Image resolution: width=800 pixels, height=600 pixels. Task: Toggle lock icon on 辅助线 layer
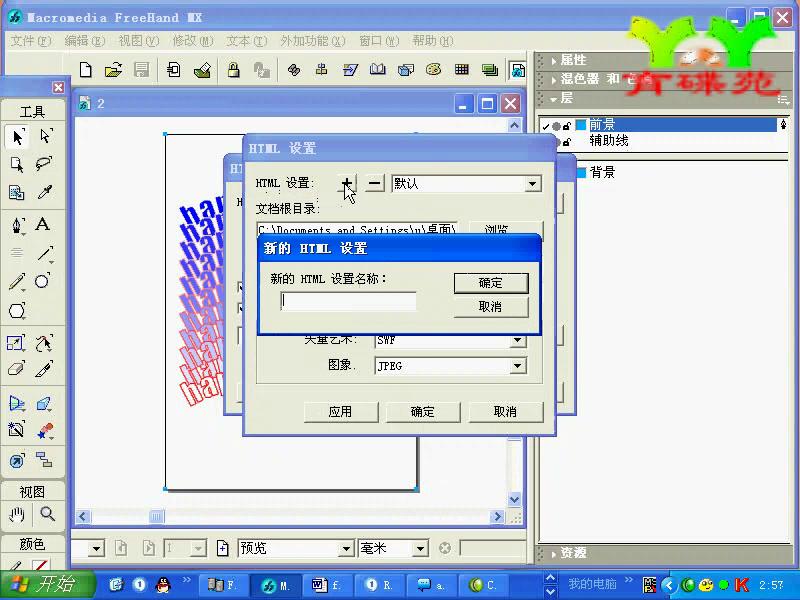[x=566, y=142]
